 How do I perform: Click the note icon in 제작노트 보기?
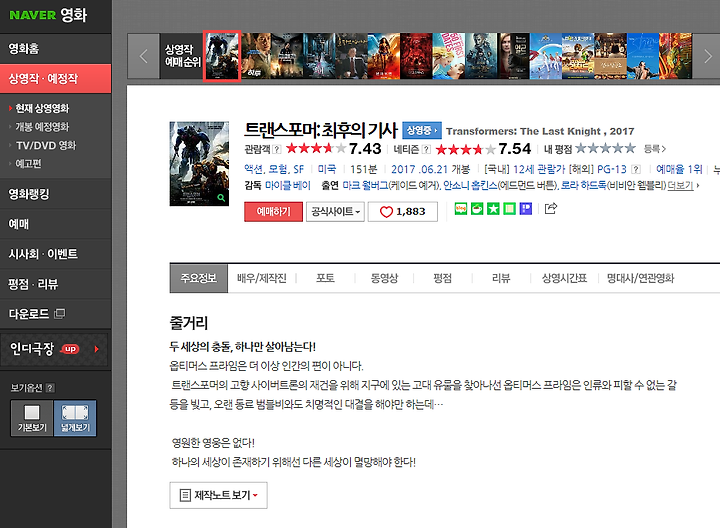coord(185,495)
